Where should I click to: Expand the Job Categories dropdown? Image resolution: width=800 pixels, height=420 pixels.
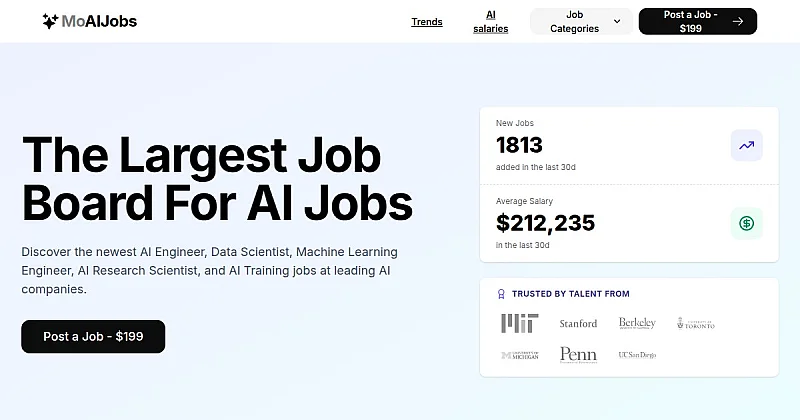pyautogui.click(x=581, y=21)
